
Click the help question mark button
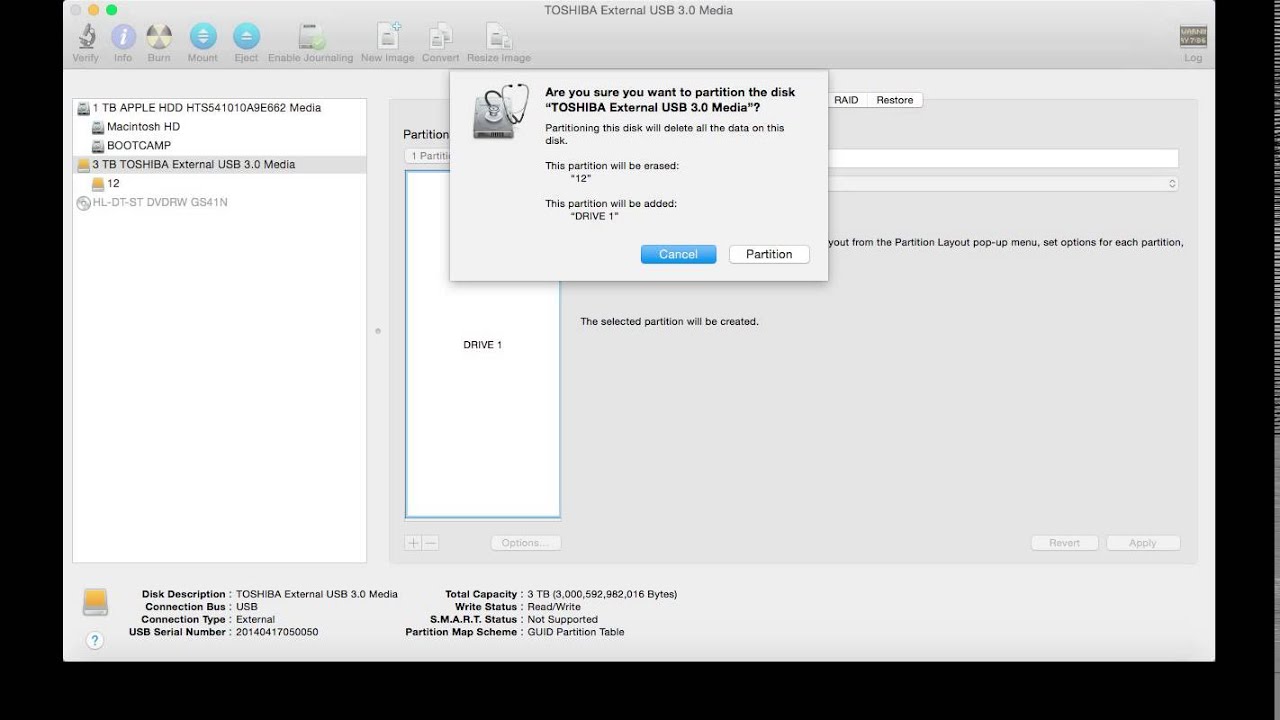pyautogui.click(x=95, y=641)
